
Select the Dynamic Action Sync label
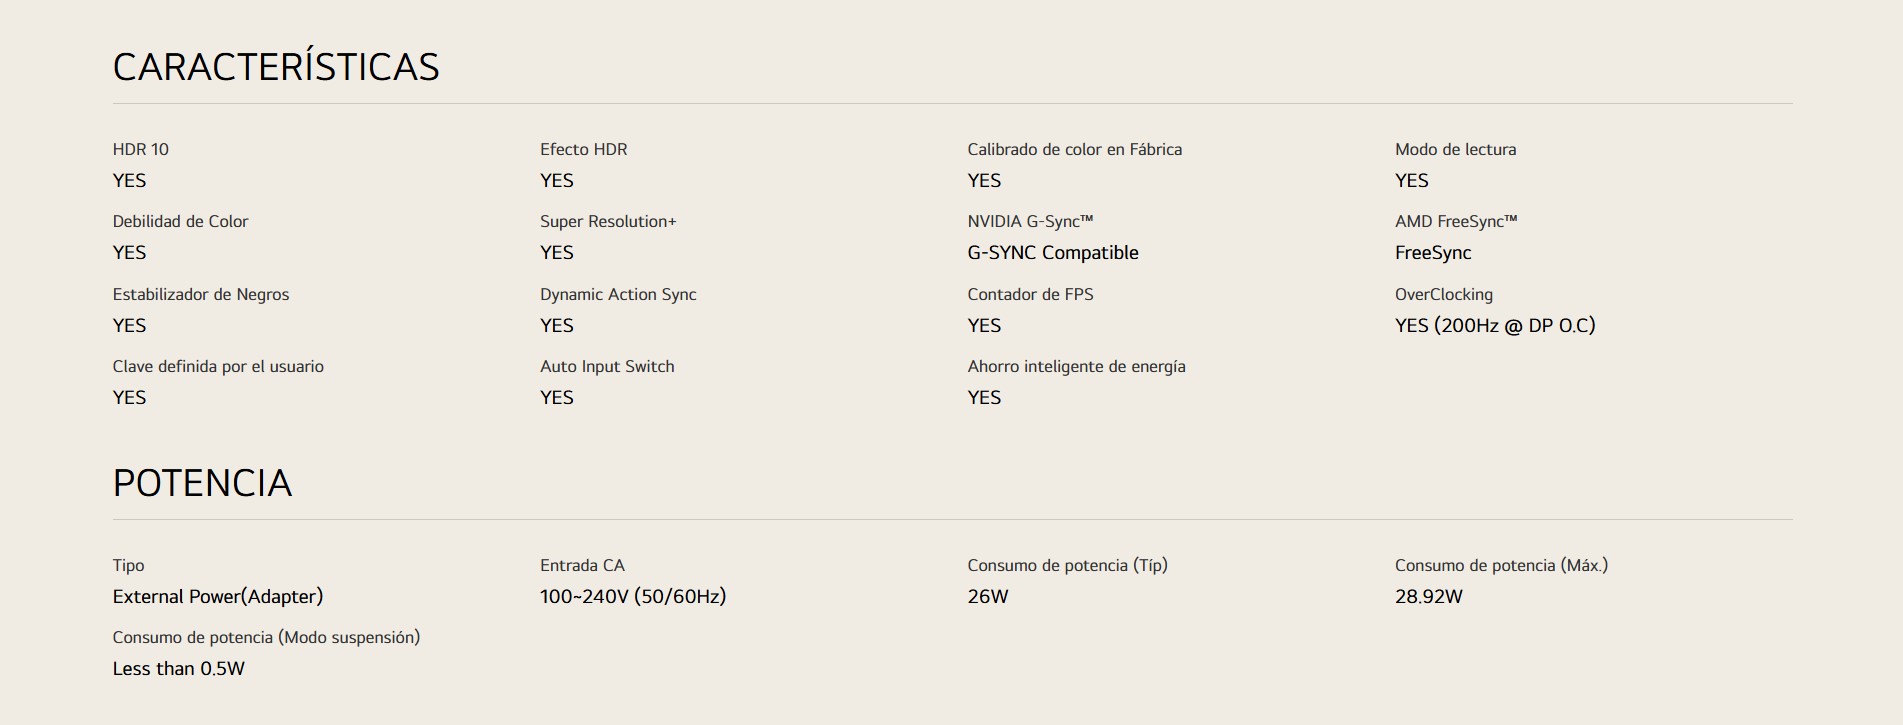618,294
